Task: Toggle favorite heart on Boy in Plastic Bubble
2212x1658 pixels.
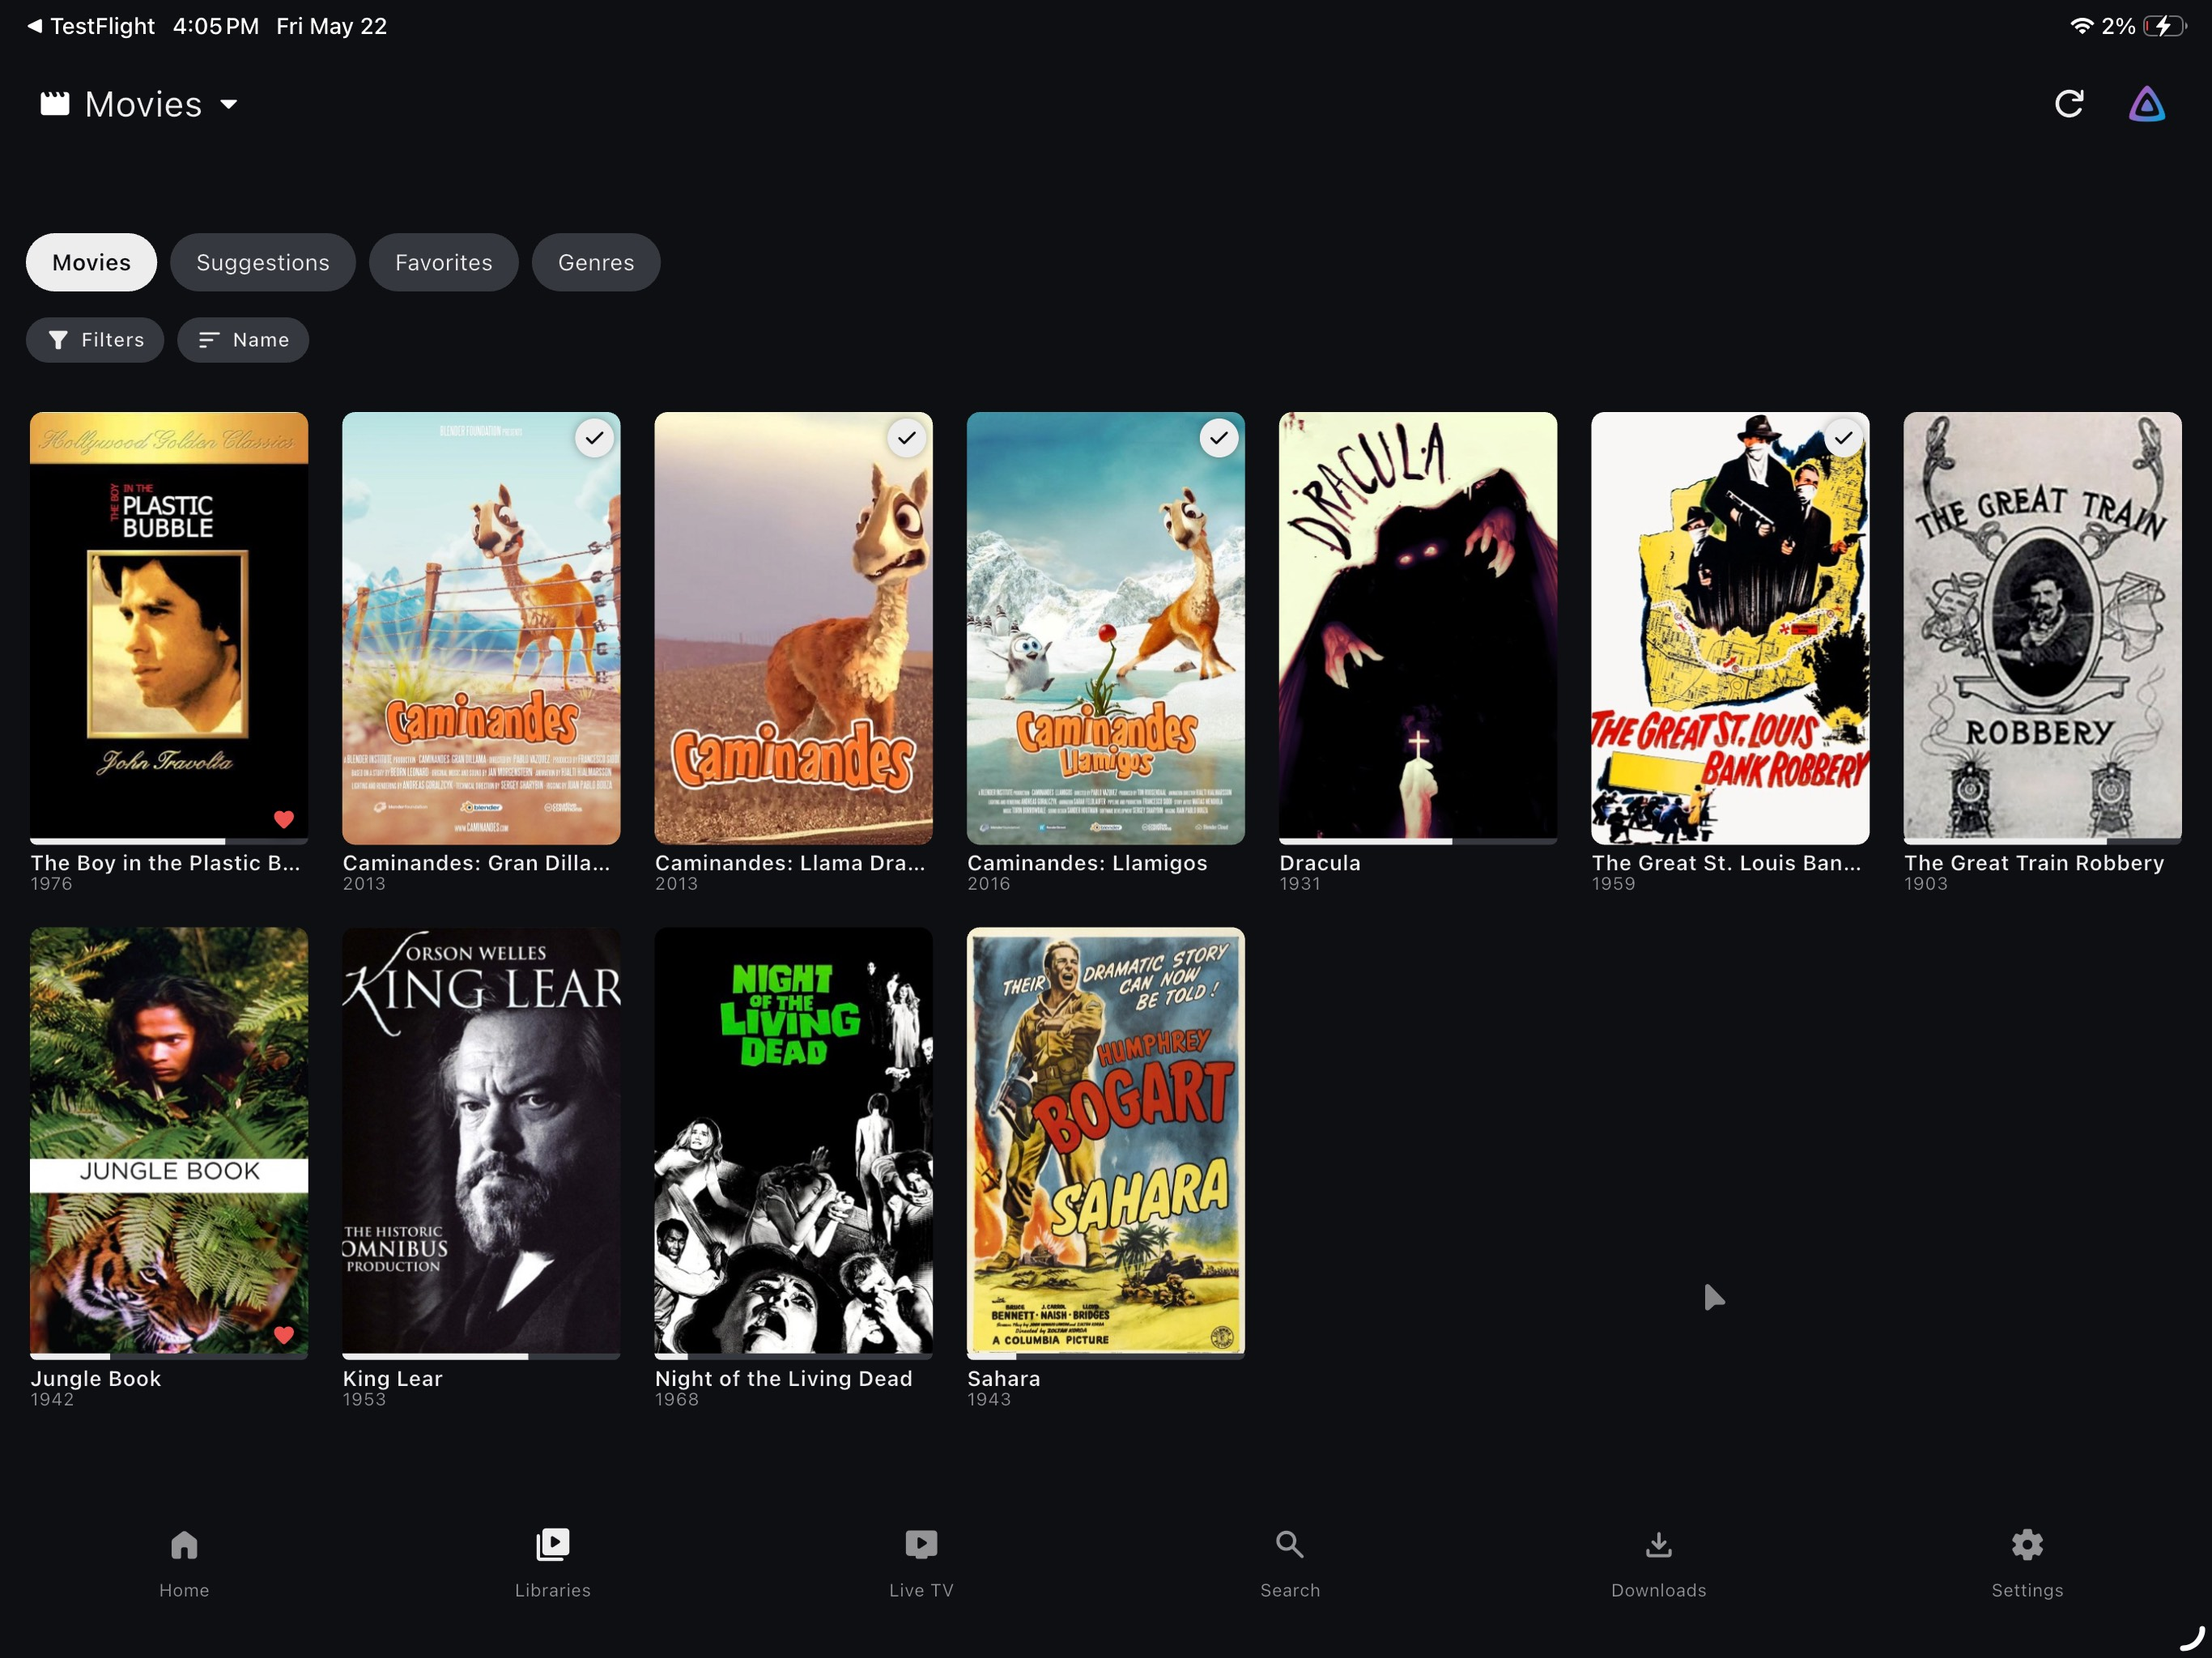Action: click(284, 819)
